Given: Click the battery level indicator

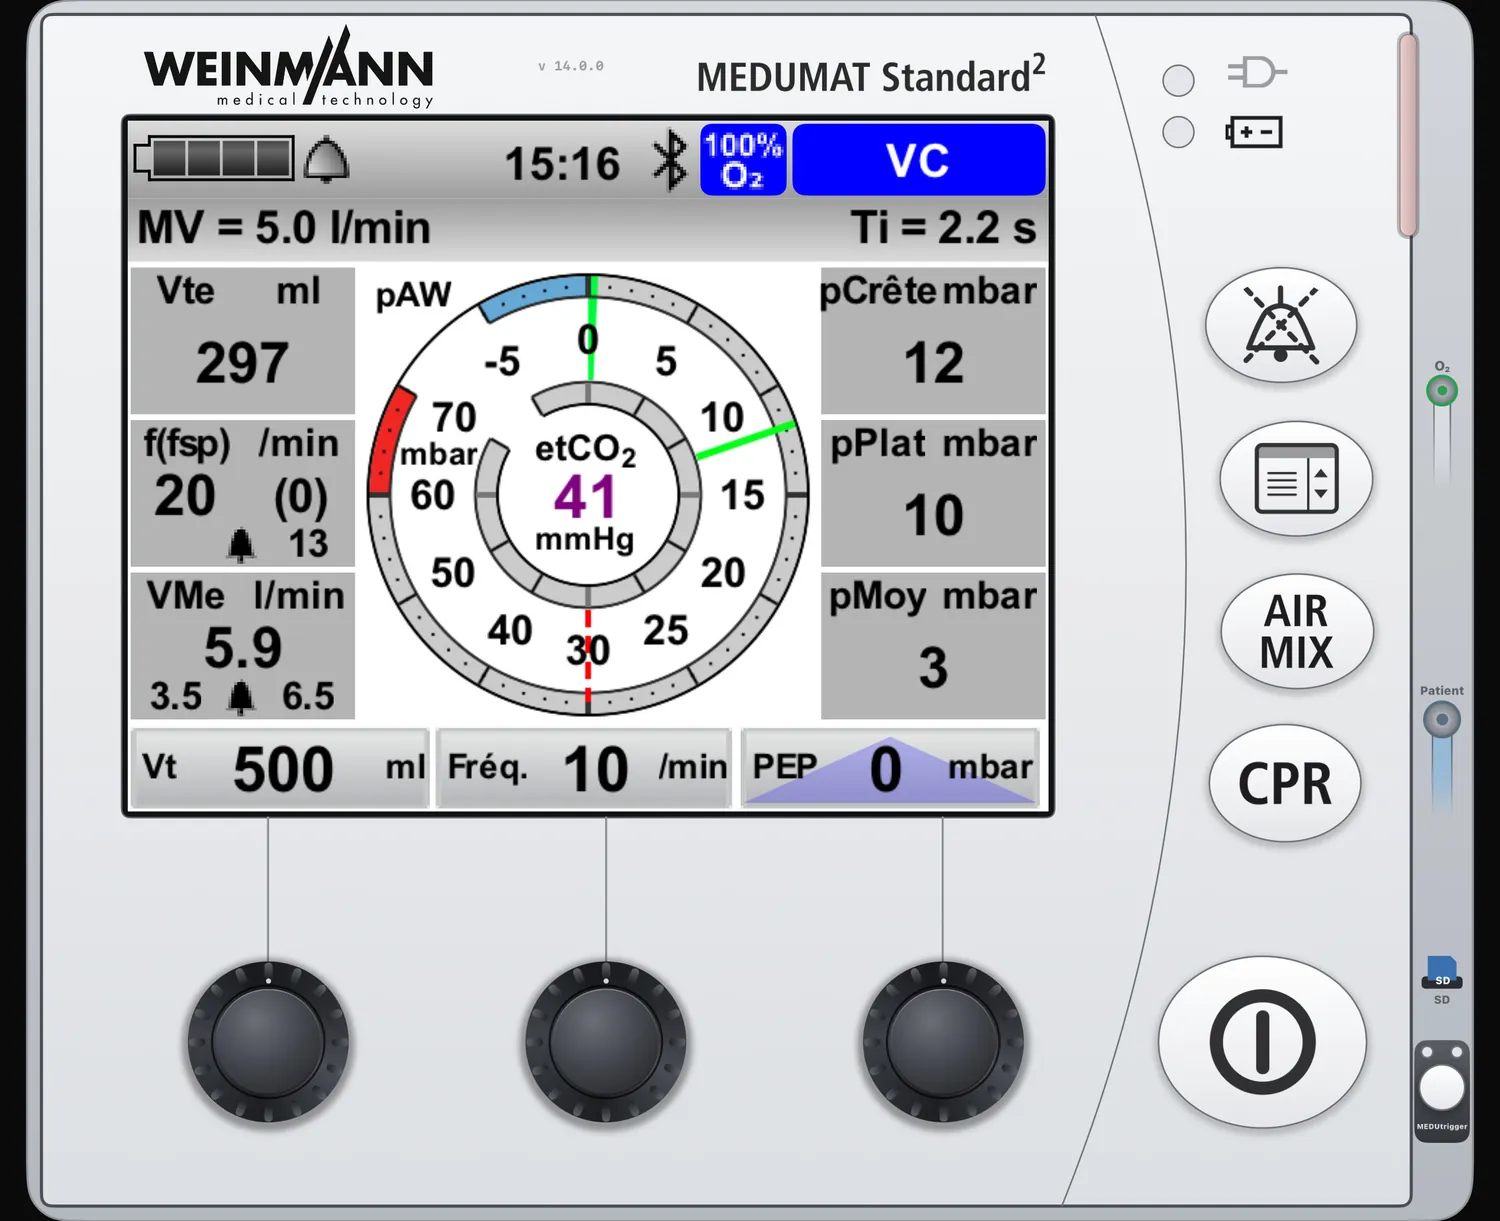Looking at the screenshot, I should coord(214,158).
